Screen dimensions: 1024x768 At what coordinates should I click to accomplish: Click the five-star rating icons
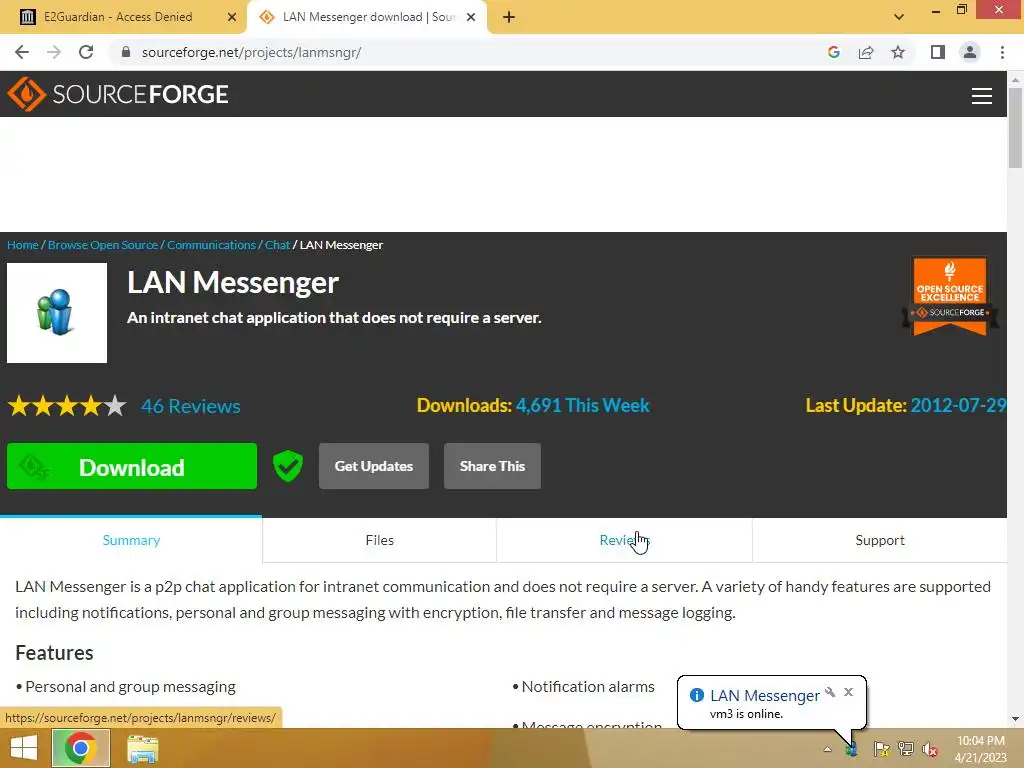pyautogui.click(x=67, y=406)
